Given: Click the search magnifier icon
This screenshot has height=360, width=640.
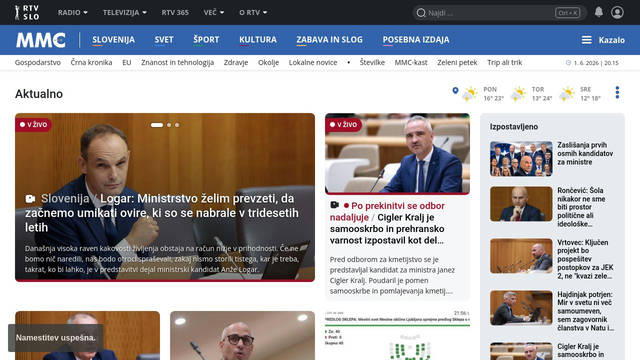Looking at the screenshot, I should coord(421,13).
